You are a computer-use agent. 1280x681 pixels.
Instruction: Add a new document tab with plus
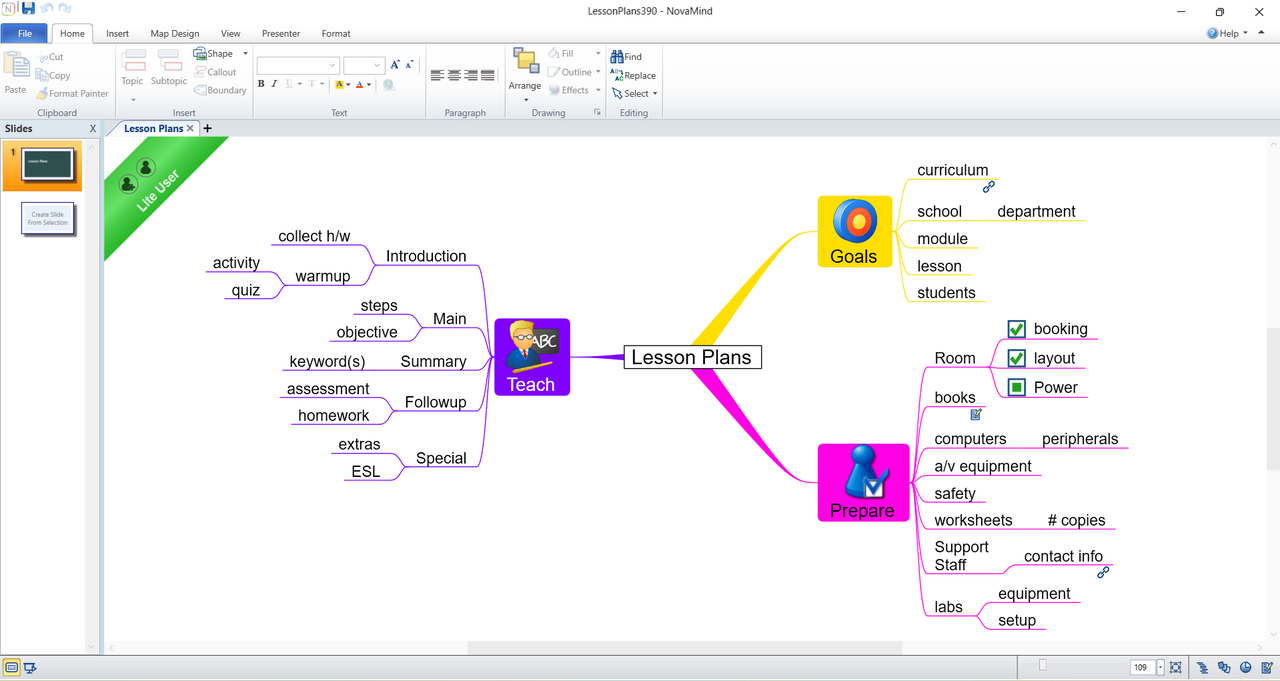[207, 128]
